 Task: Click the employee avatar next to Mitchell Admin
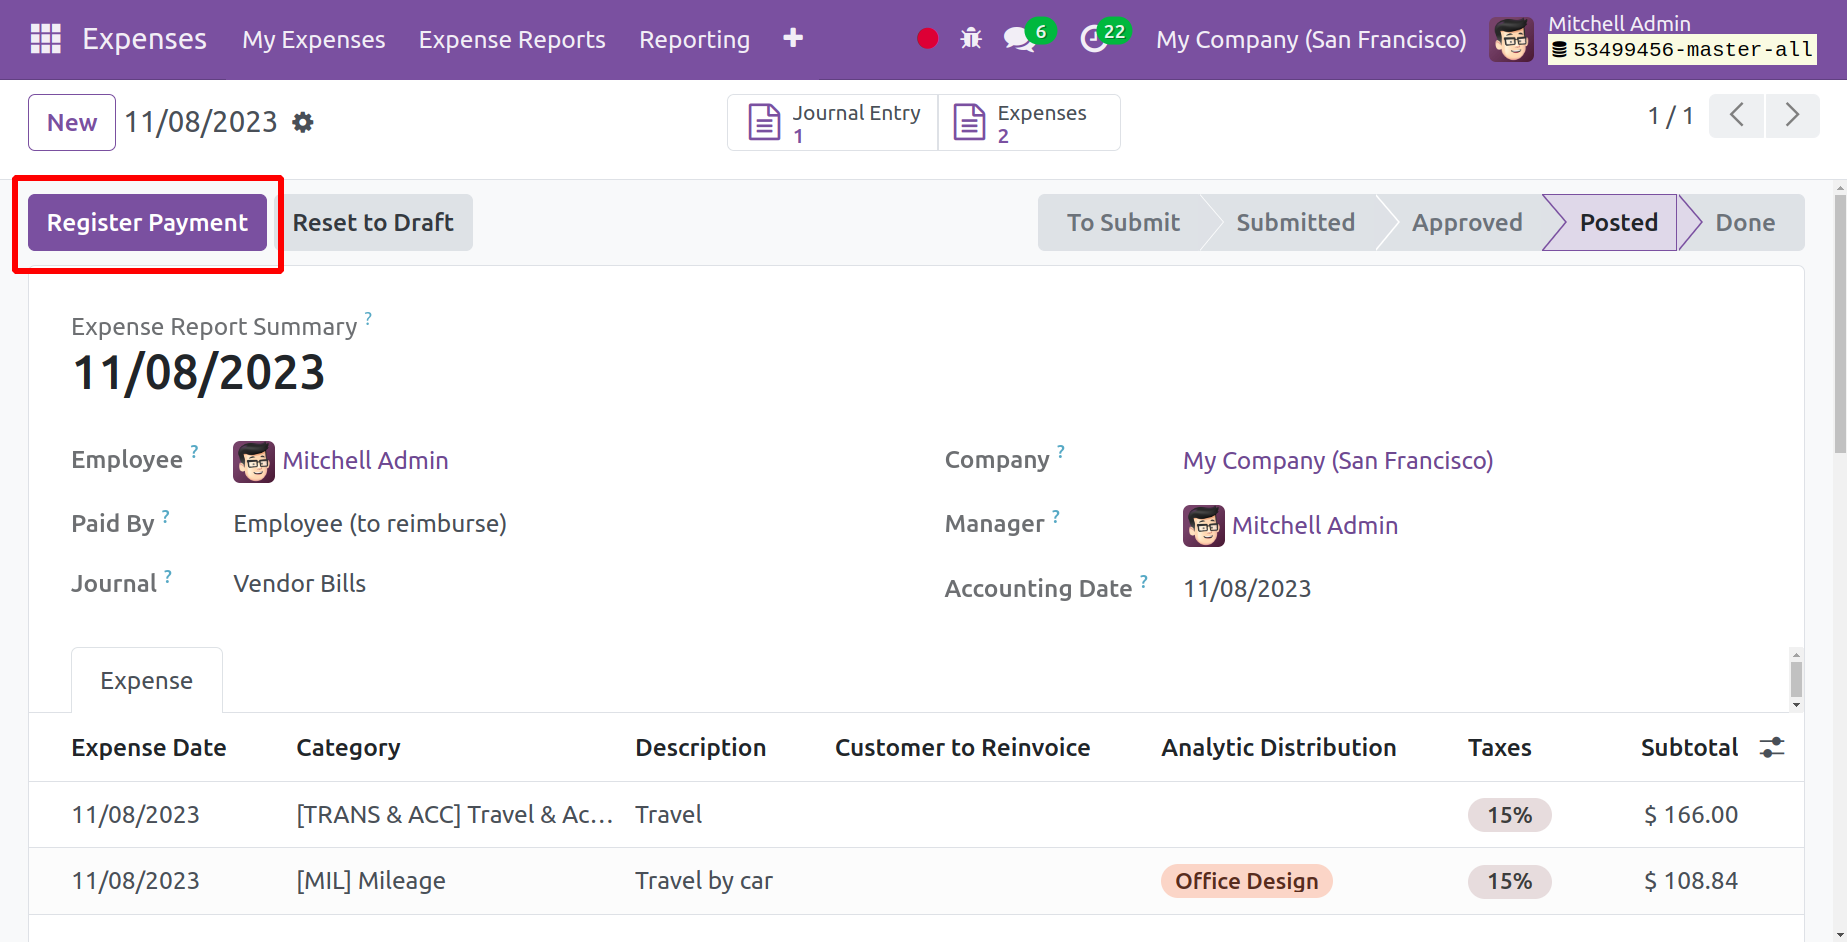pyautogui.click(x=254, y=462)
